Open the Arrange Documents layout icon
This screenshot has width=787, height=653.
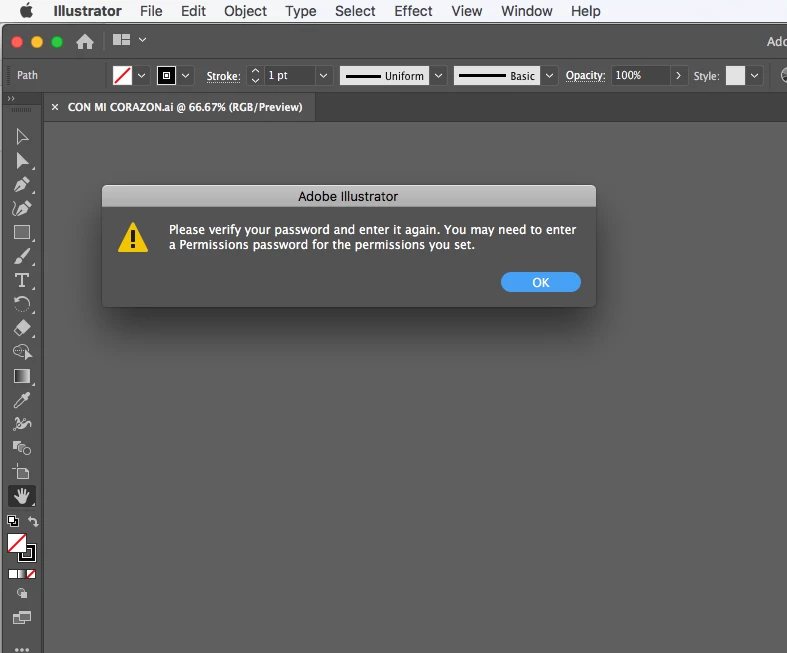pyautogui.click(x=121, y=40)
